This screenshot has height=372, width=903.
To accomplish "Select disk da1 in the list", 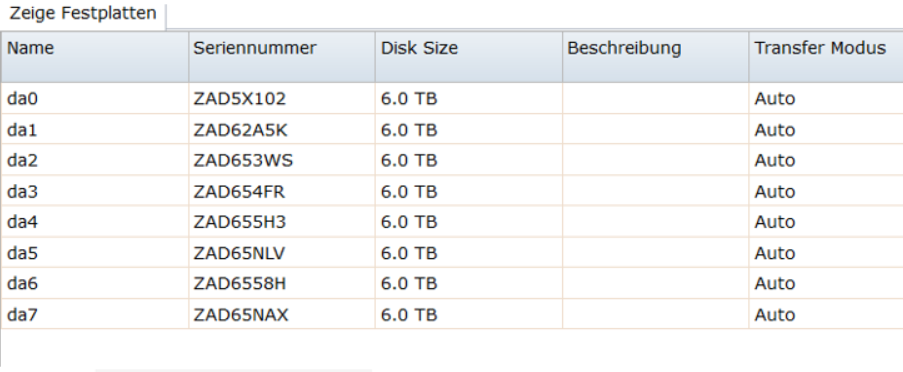I will (x=452, y=130).
